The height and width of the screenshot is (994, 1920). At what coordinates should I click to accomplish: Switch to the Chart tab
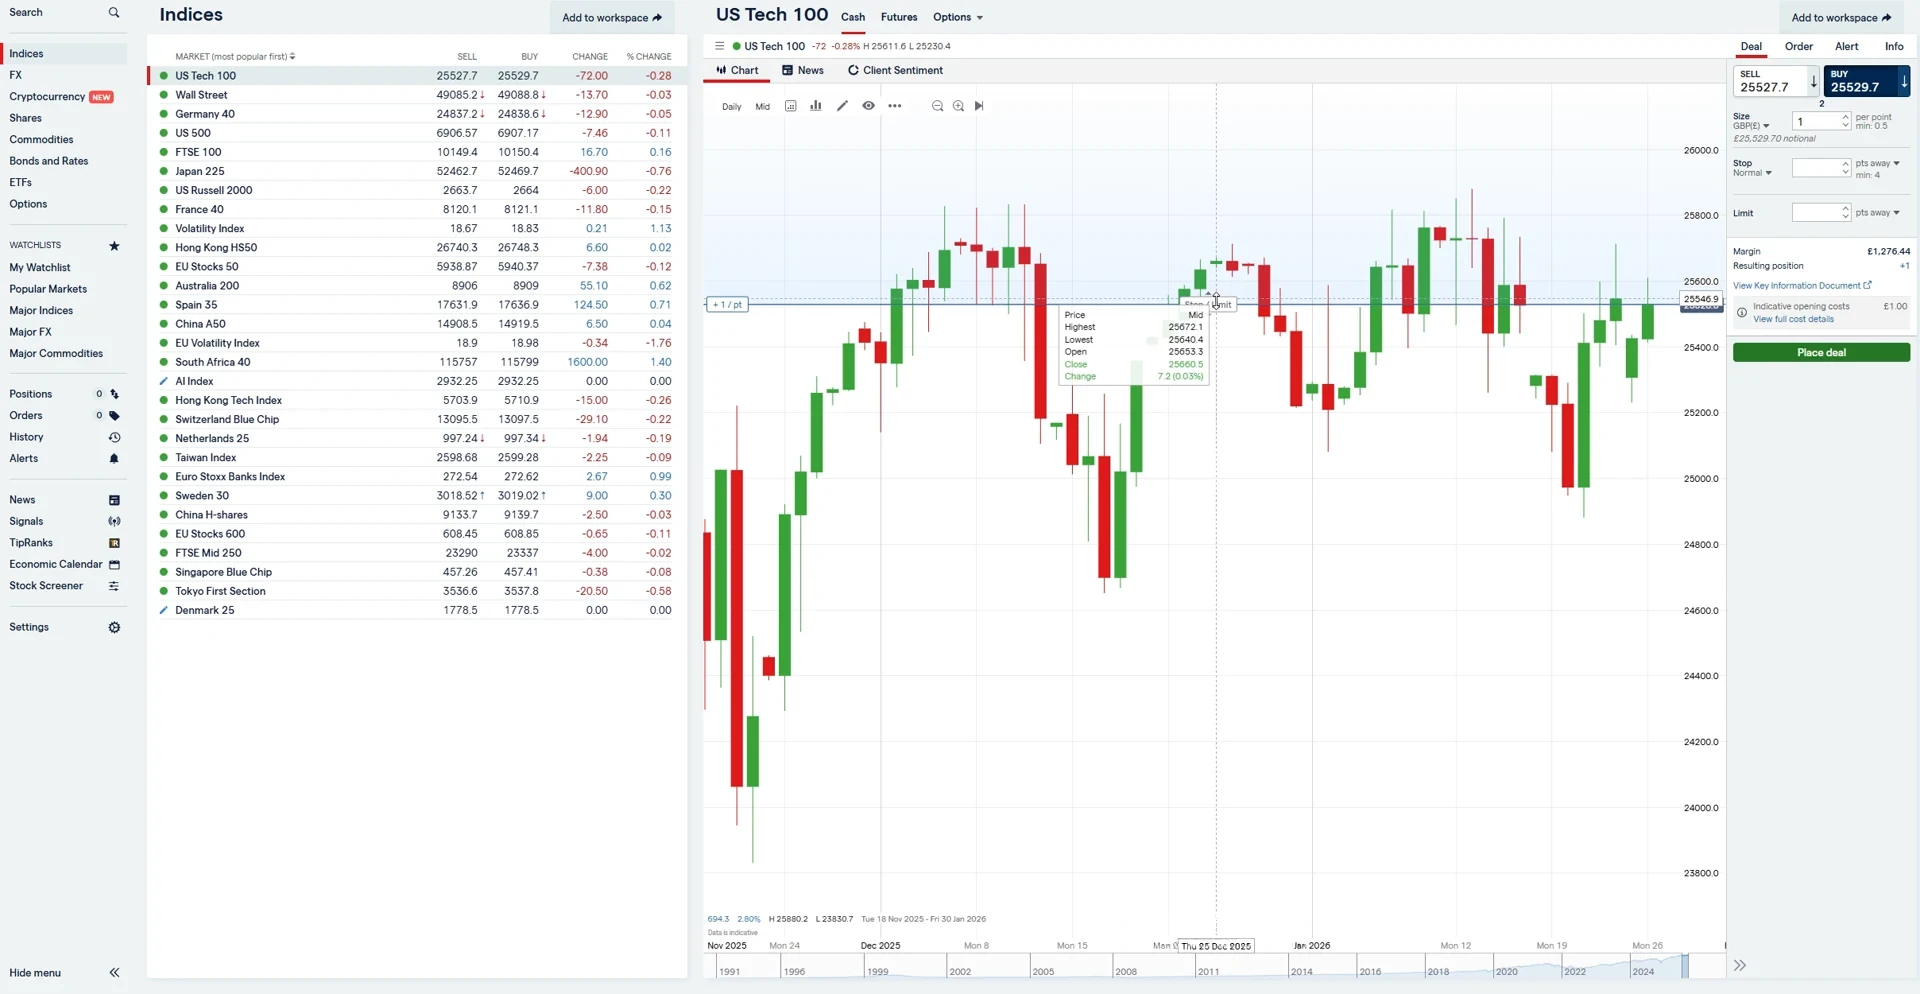(738, 71)
